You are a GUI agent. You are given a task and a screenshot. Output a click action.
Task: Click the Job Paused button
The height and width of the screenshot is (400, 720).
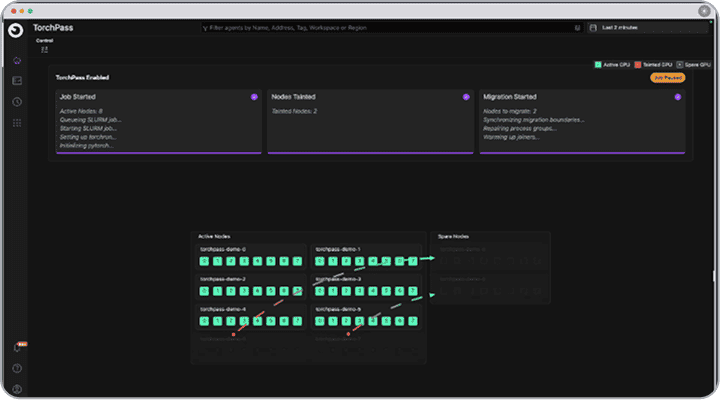(x=667, y=77)
